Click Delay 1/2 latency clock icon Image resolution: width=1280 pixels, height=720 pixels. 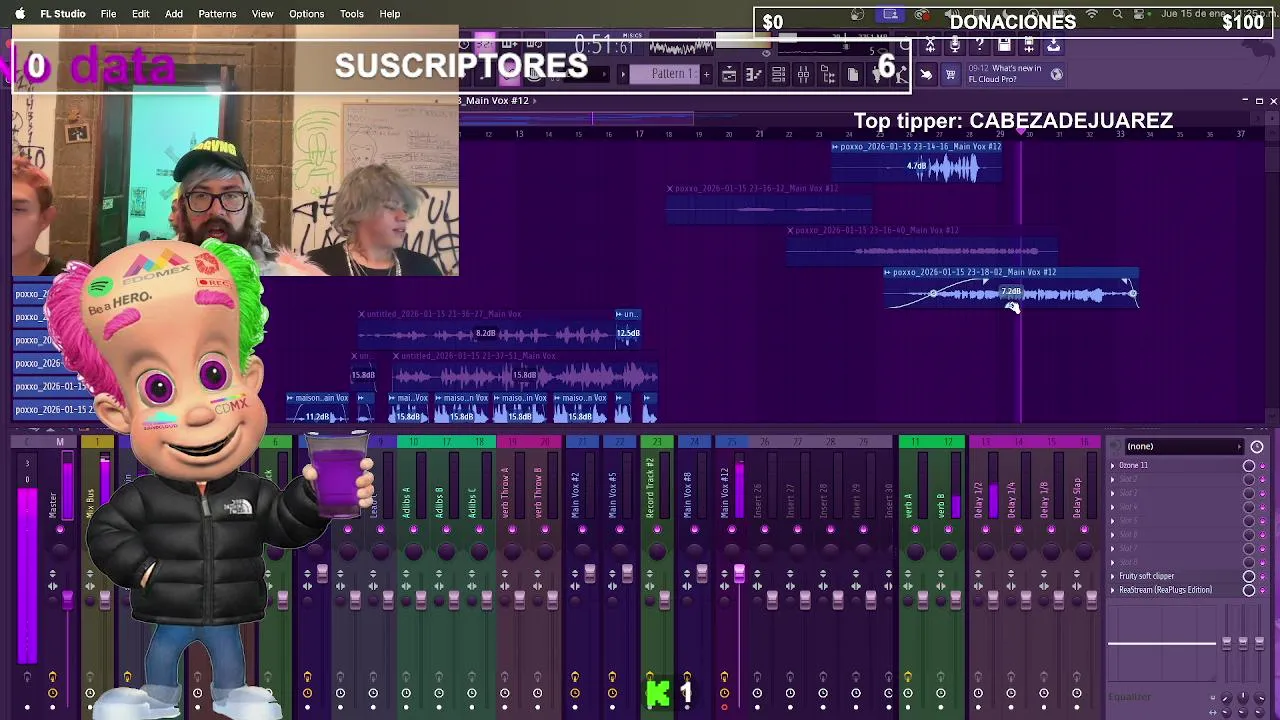(978, 693)
